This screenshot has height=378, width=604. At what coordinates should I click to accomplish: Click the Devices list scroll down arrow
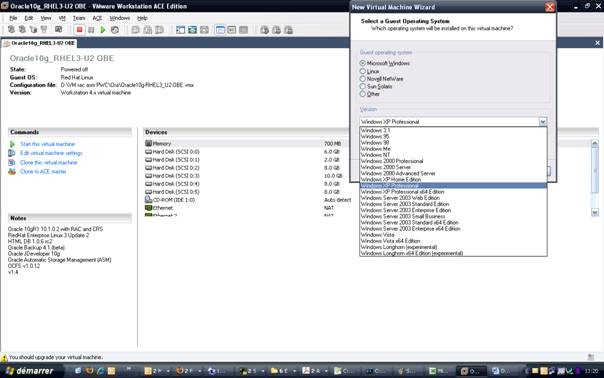(x=595, y=212)
